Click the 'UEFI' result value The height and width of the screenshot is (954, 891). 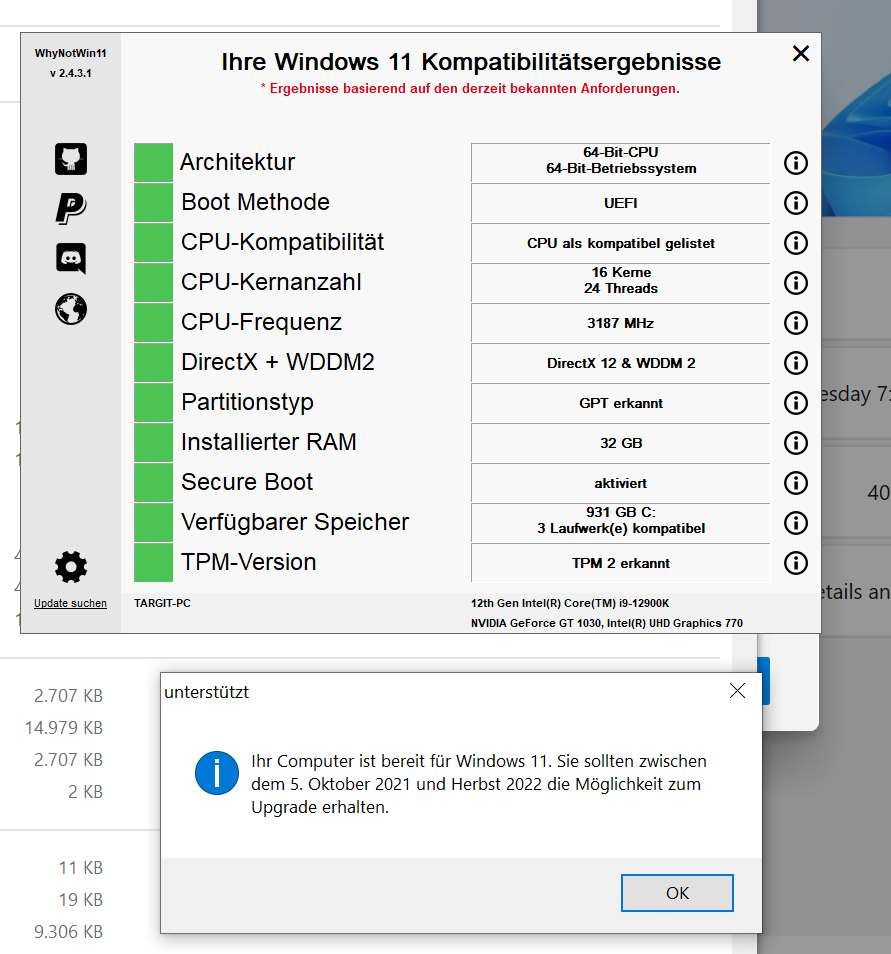(620, 203)
